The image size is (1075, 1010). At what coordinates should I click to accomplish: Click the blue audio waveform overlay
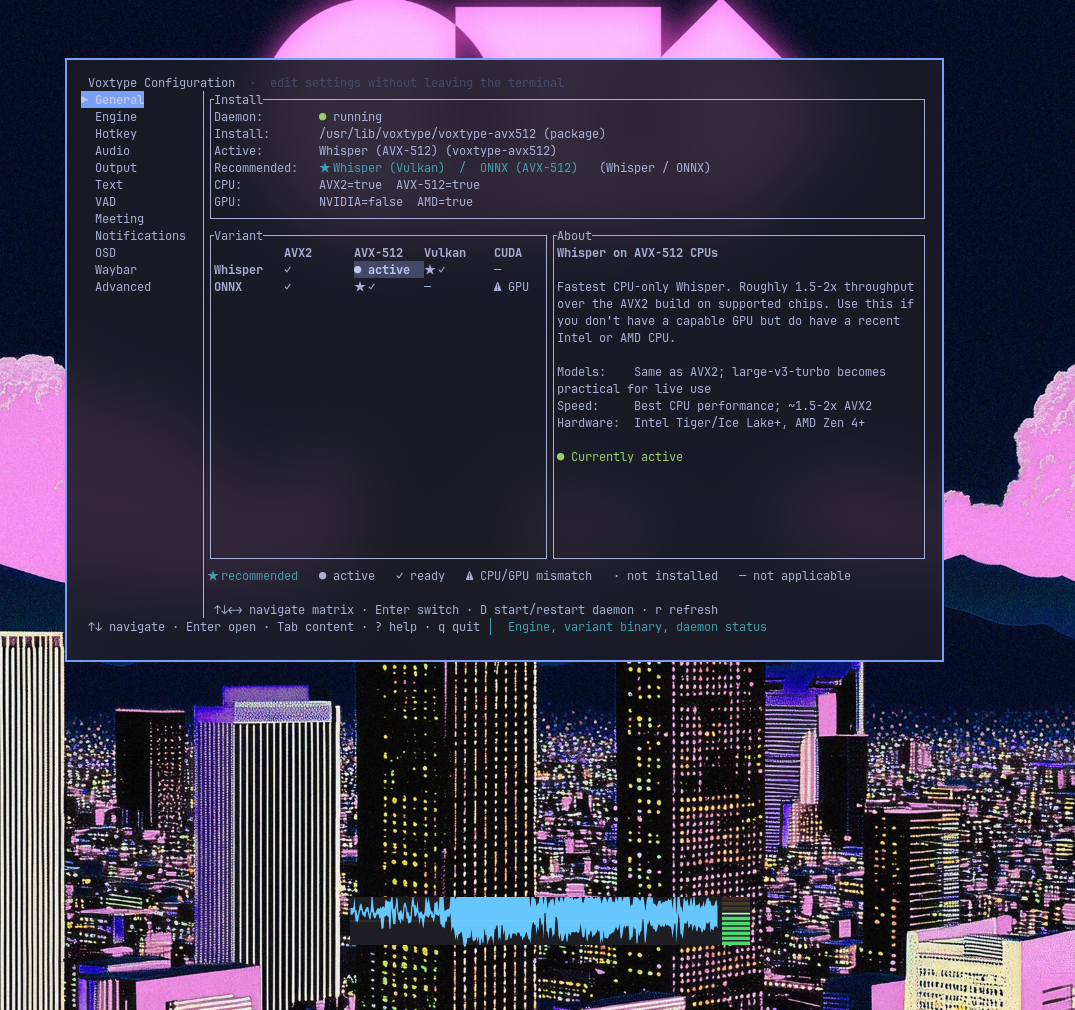pos(534,921)
